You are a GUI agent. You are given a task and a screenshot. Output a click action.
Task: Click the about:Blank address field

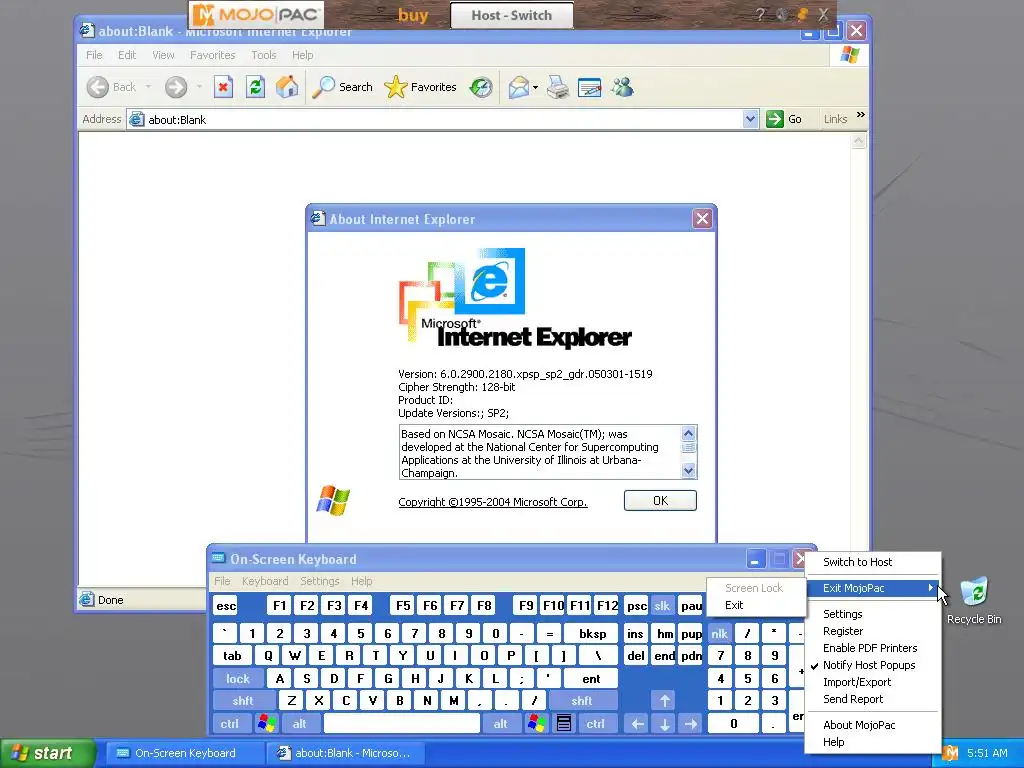pos(434,119)
